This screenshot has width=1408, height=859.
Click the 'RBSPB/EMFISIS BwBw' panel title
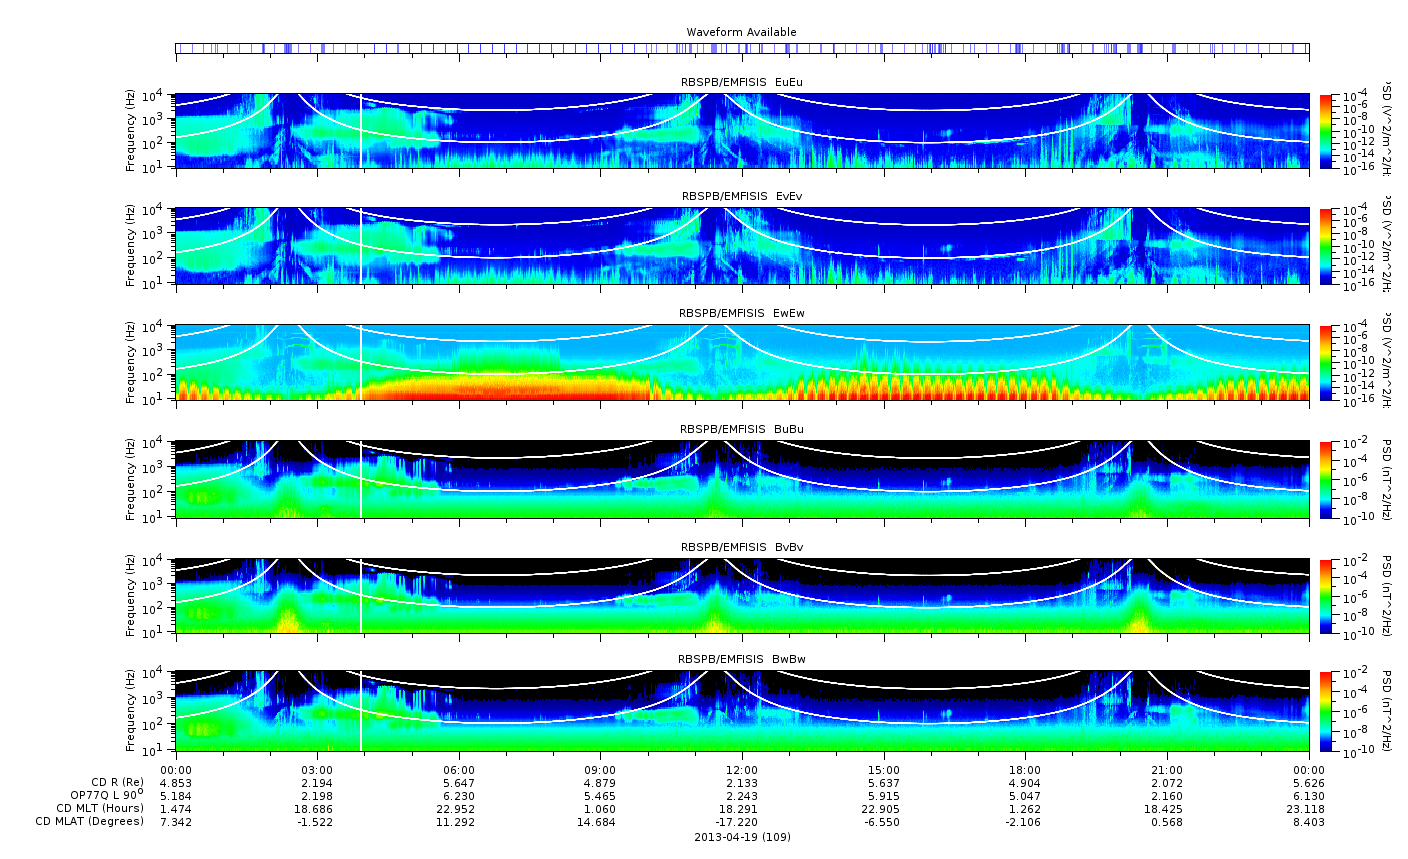tap(741, 660)
